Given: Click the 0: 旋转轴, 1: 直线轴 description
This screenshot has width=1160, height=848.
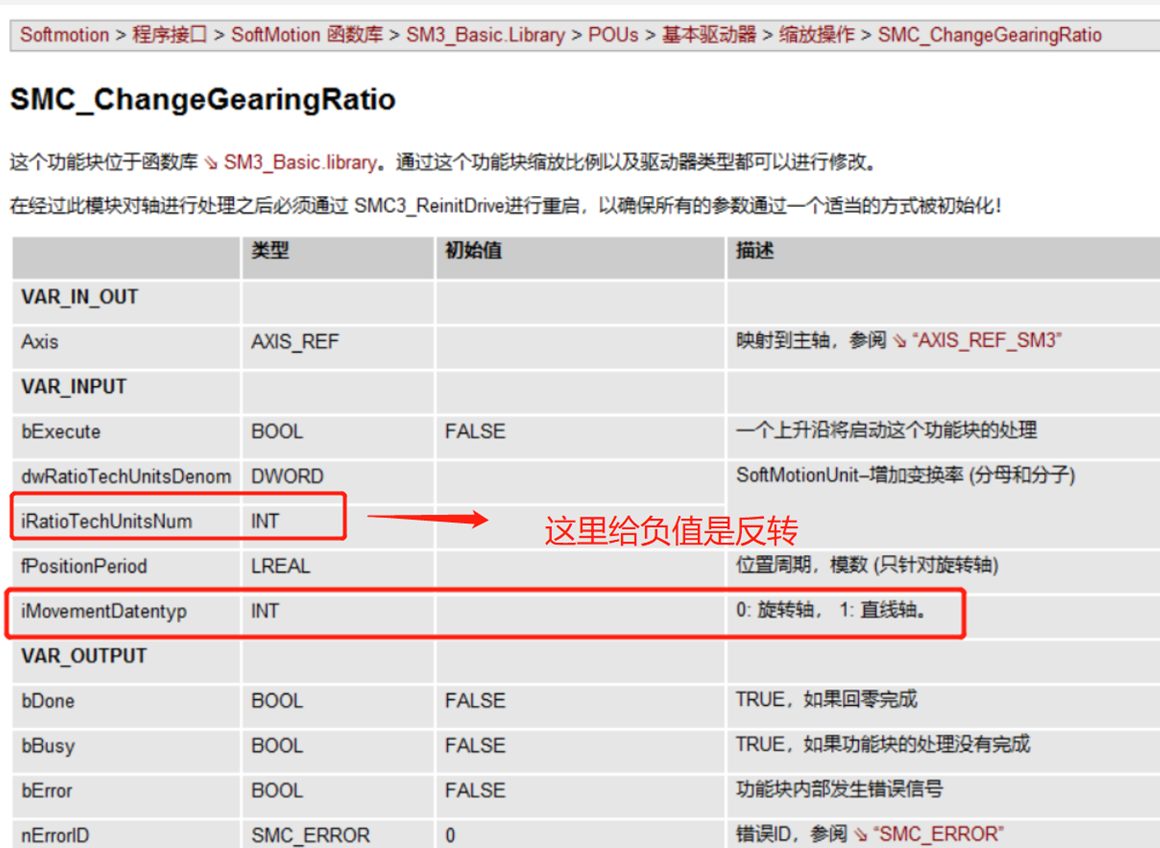Looking at the screenshot, I should coord(831,610).
